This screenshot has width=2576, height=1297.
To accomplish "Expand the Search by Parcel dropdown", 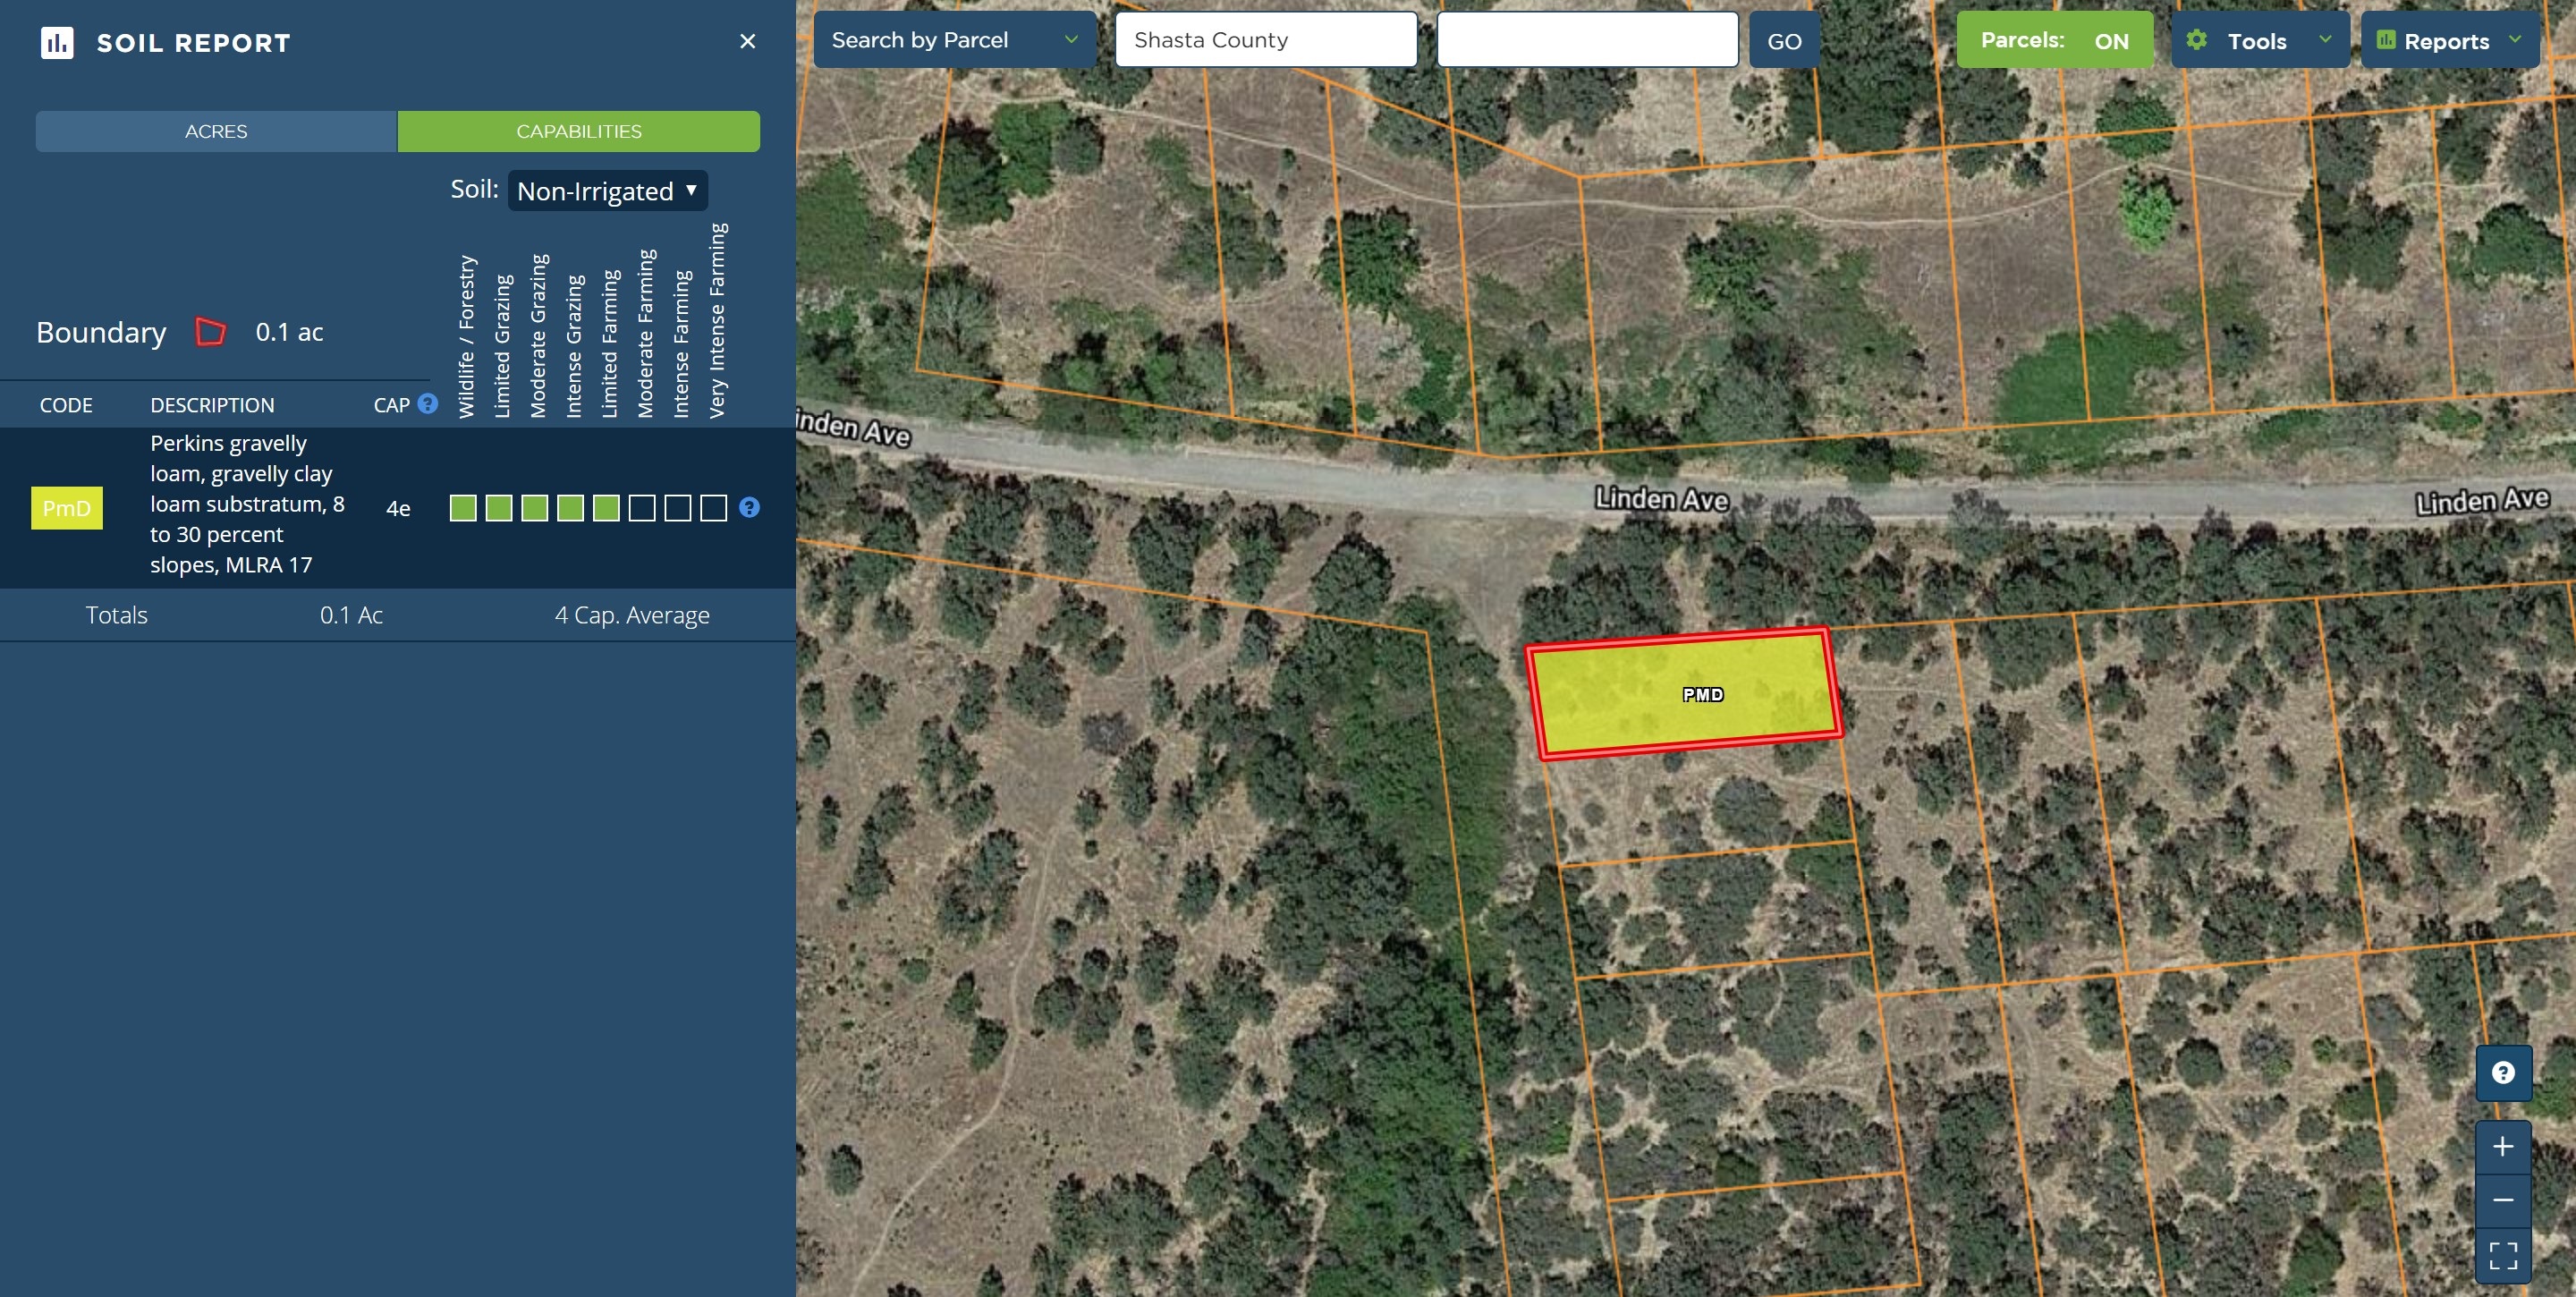I will pos(955,40).
